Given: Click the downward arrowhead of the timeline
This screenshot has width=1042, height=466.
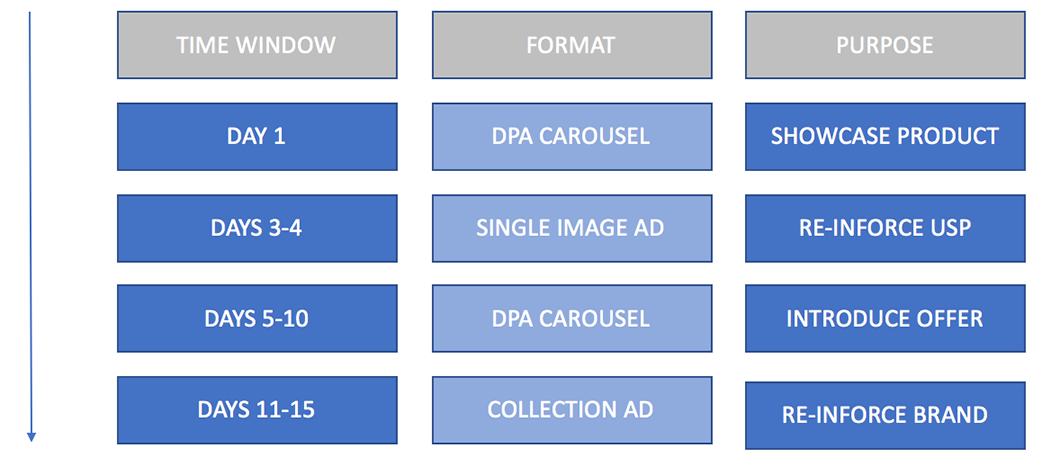Looking at the screenshot, I should [31, 437].
